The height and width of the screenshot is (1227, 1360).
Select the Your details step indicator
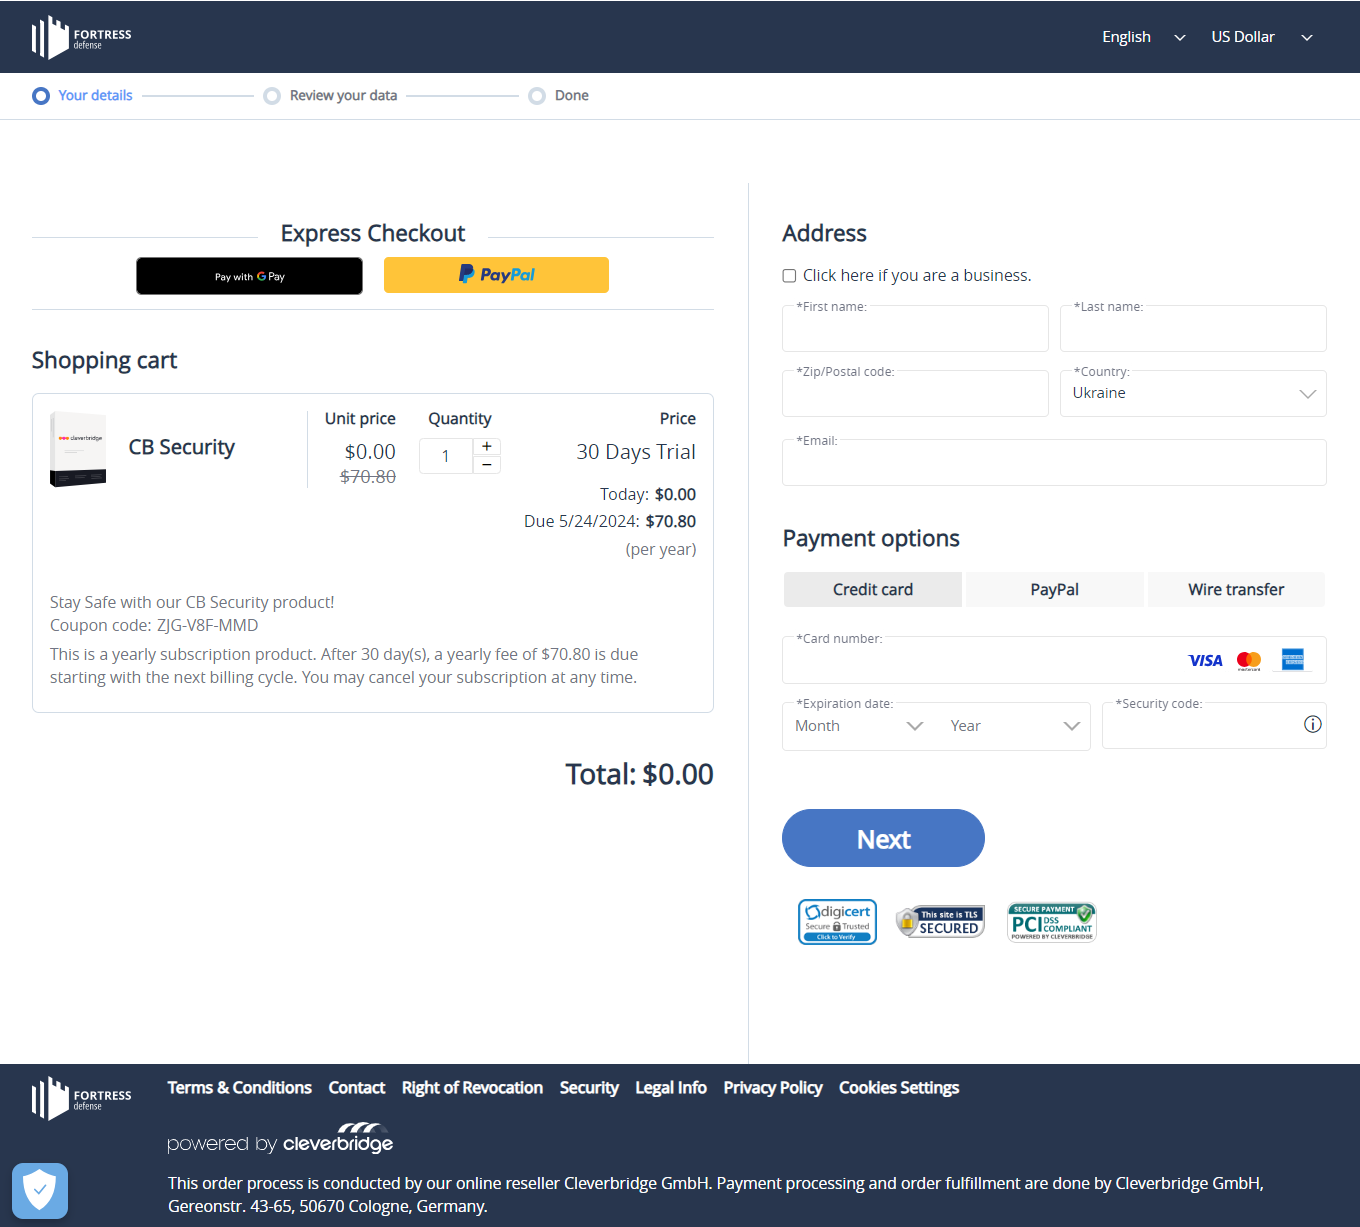click(83, 96)
